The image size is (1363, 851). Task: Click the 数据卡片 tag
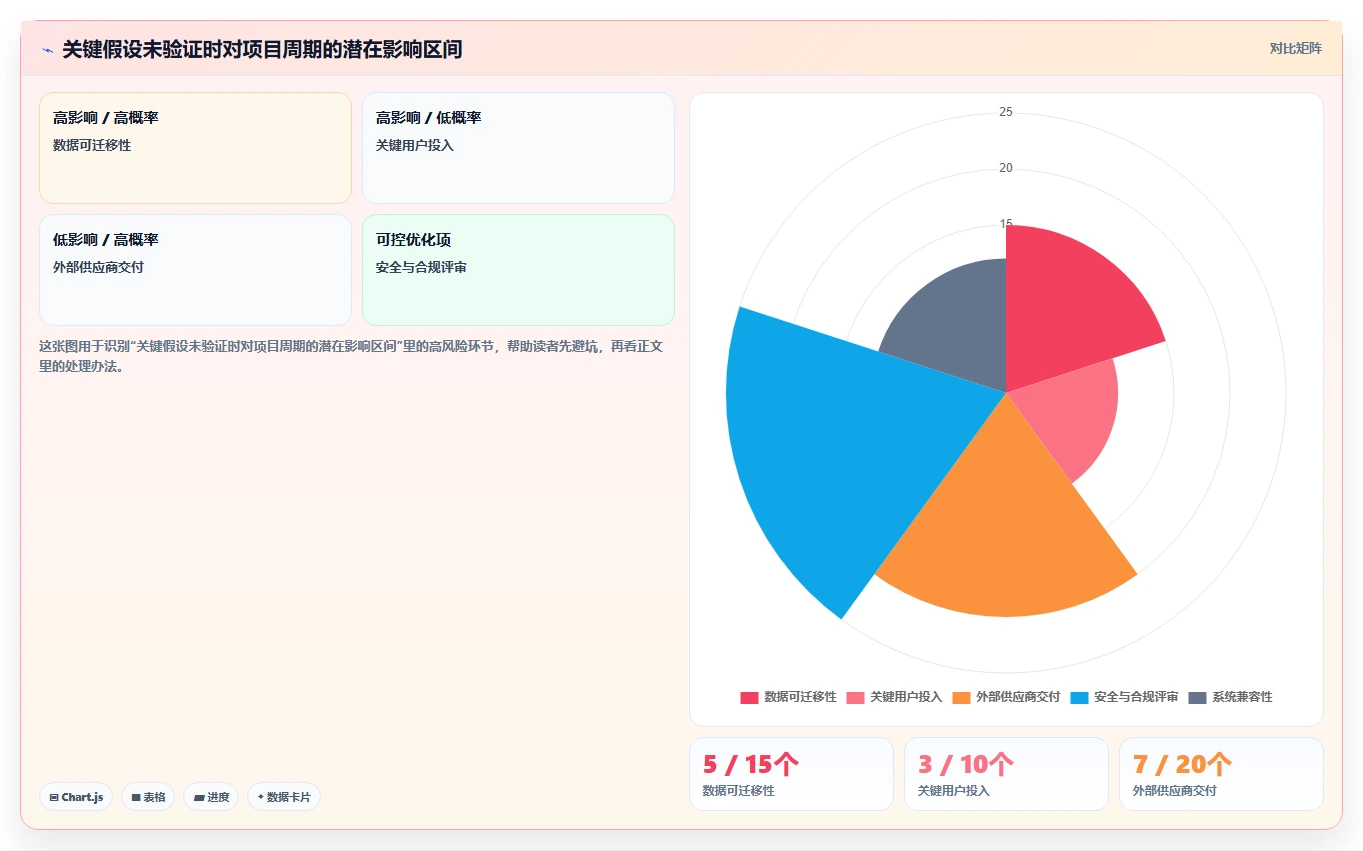pyautogui.click(x=284, y=797)
